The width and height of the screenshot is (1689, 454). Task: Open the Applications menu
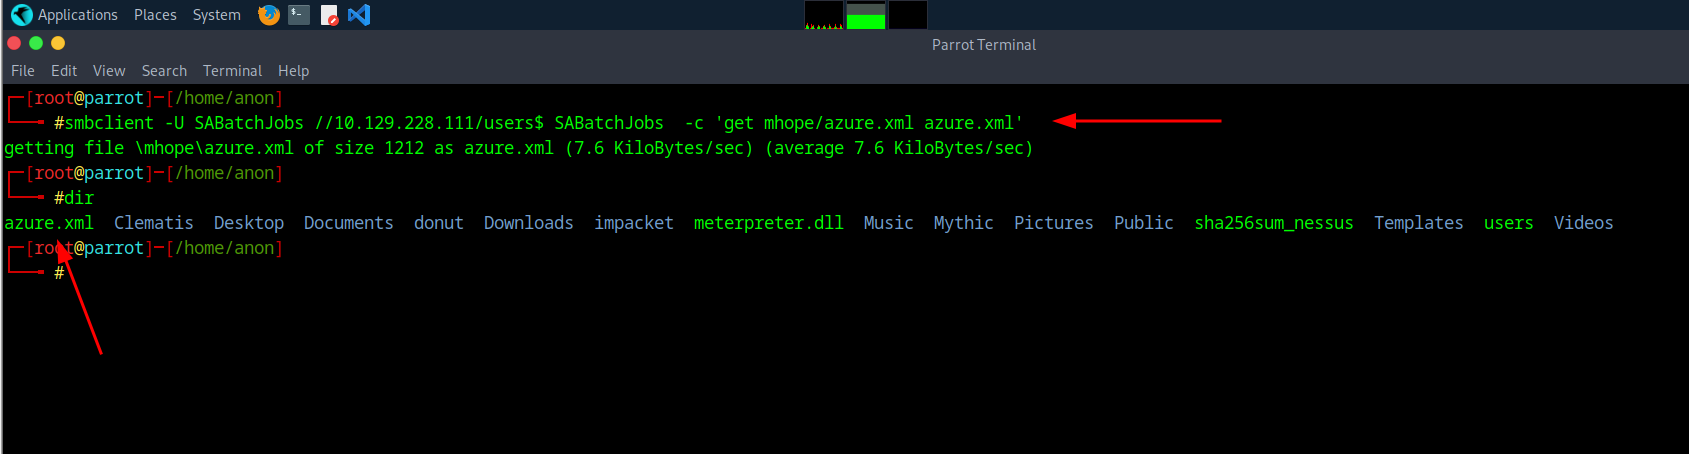(x=77, y=15)
